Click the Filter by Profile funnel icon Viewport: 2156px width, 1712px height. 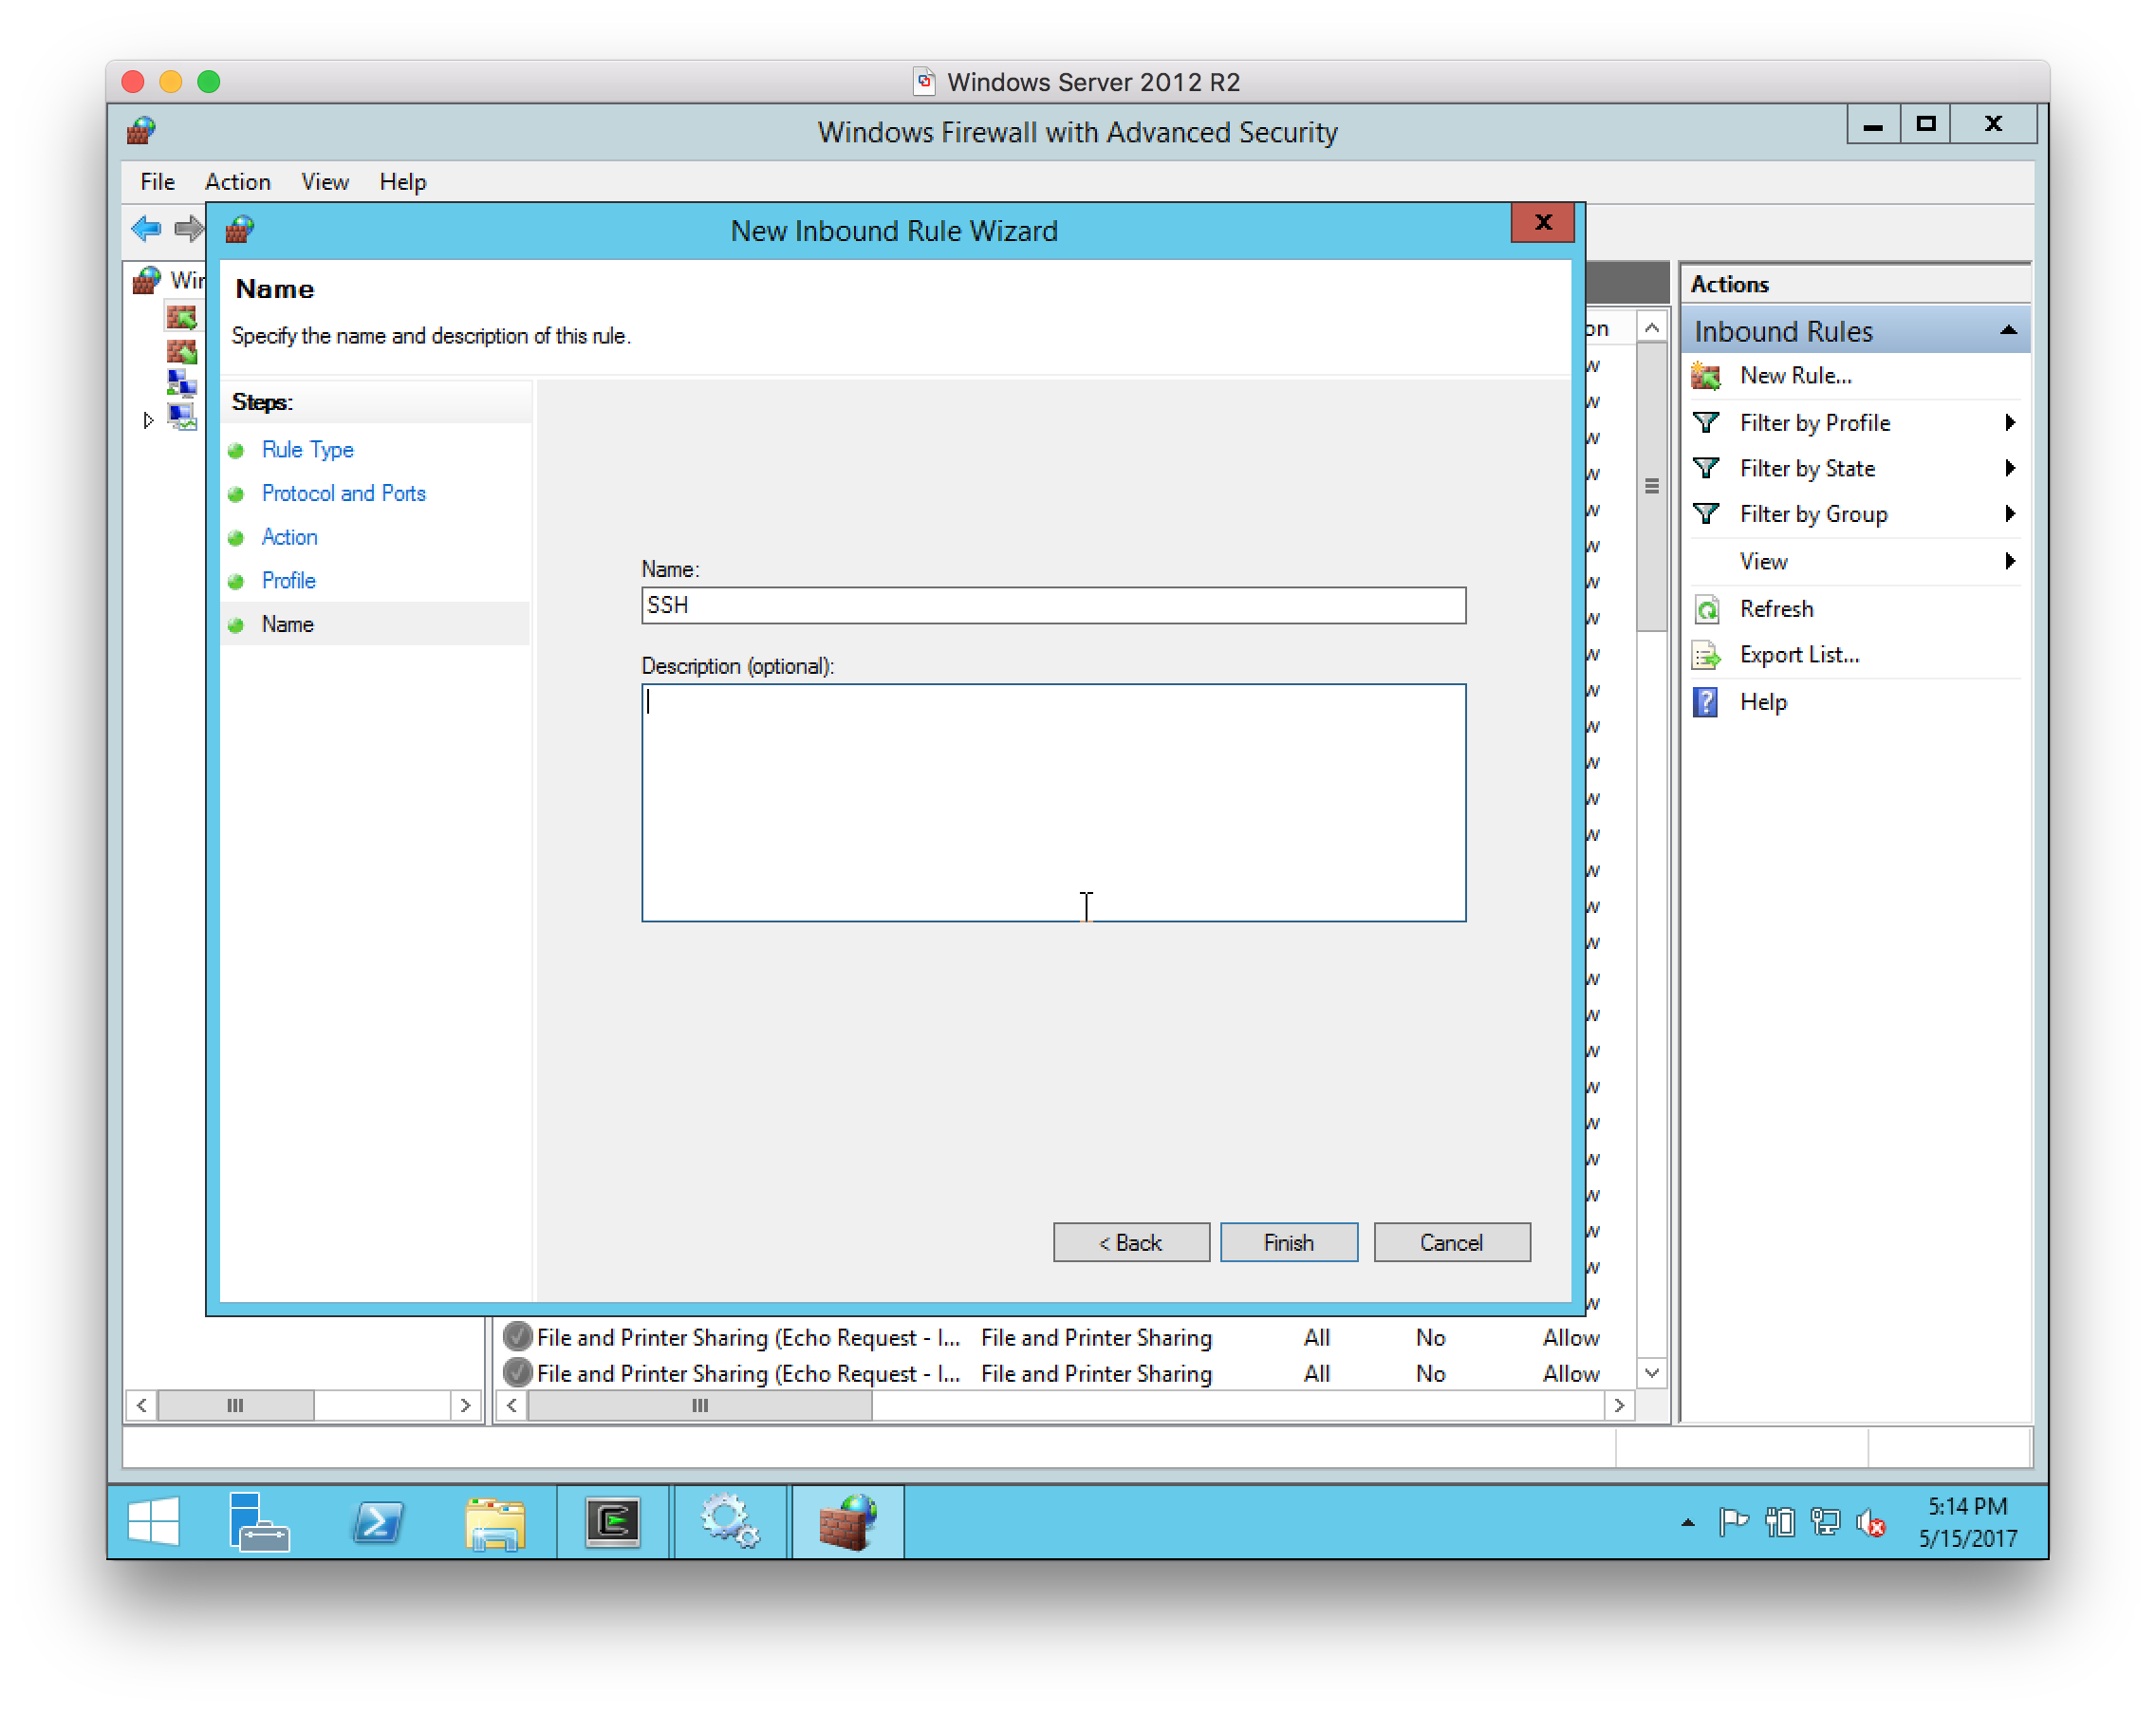[x=1706, y=423]
